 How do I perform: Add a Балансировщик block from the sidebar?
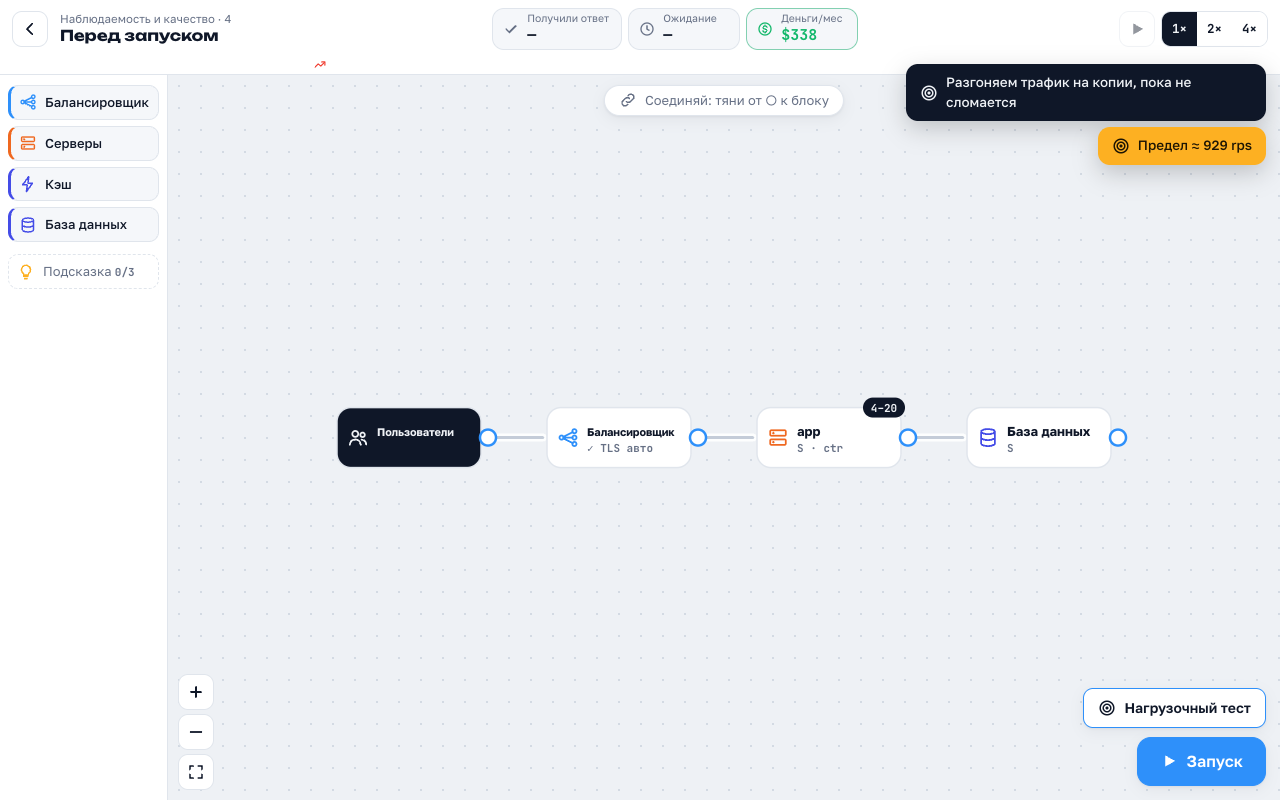click(x=84, y=102)
